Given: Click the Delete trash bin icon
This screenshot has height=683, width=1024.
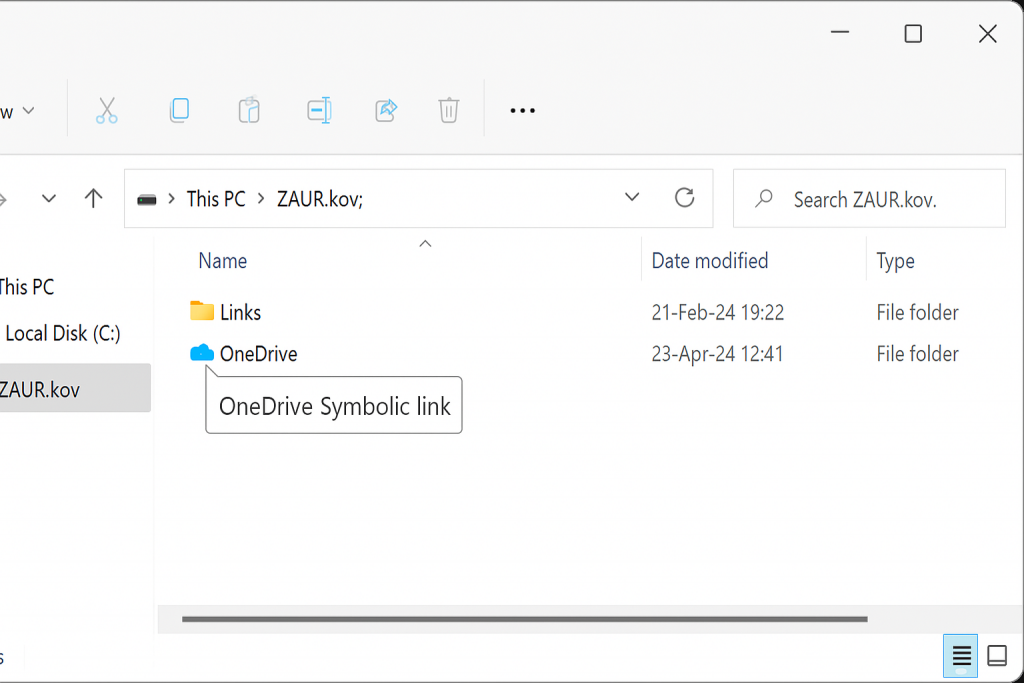Looking at the screenshot, I should (449, 110).
